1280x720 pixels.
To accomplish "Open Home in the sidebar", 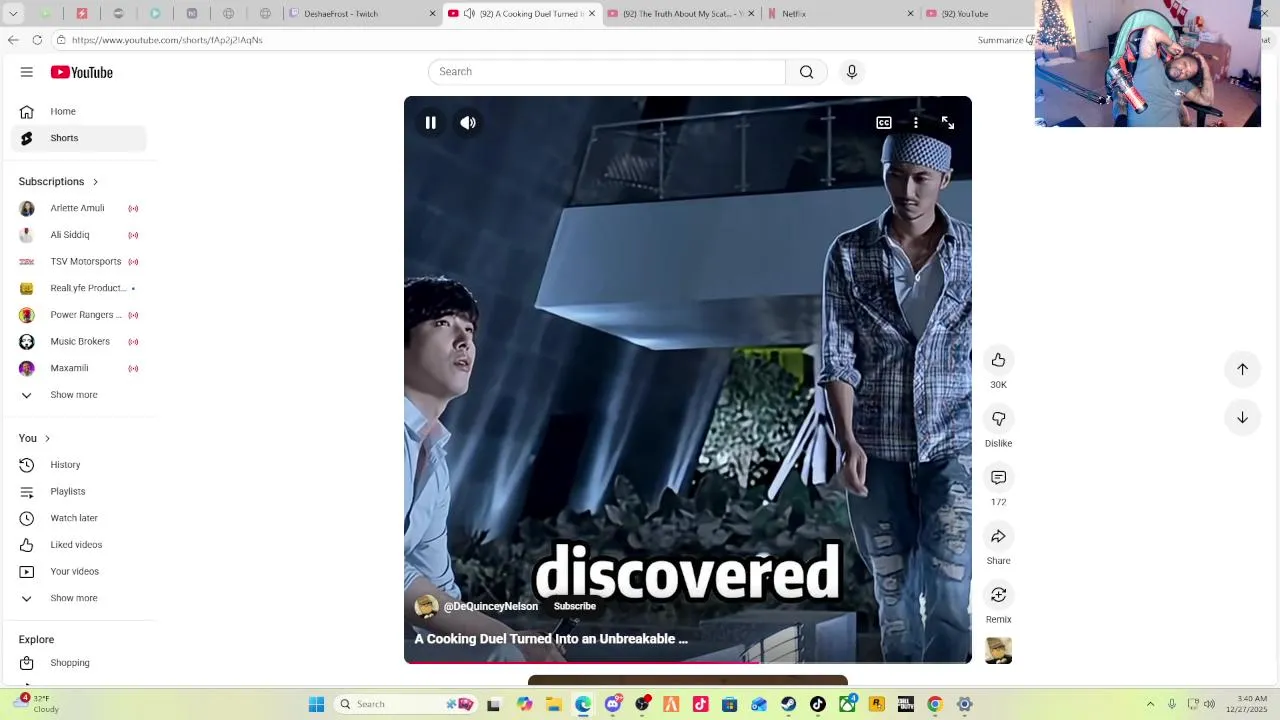I will click(x=78, y=111).
